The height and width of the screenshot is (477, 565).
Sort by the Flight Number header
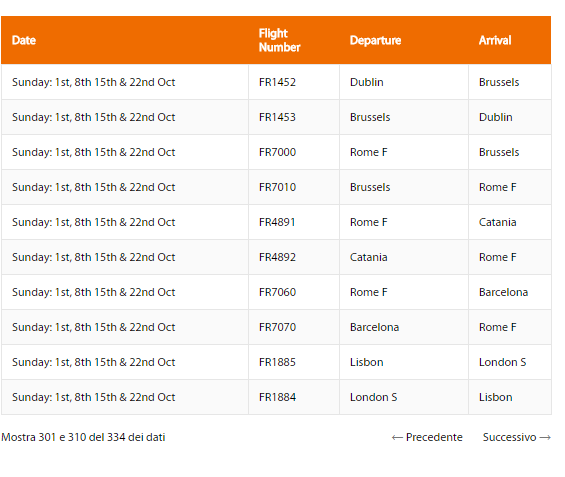(279, 40)
